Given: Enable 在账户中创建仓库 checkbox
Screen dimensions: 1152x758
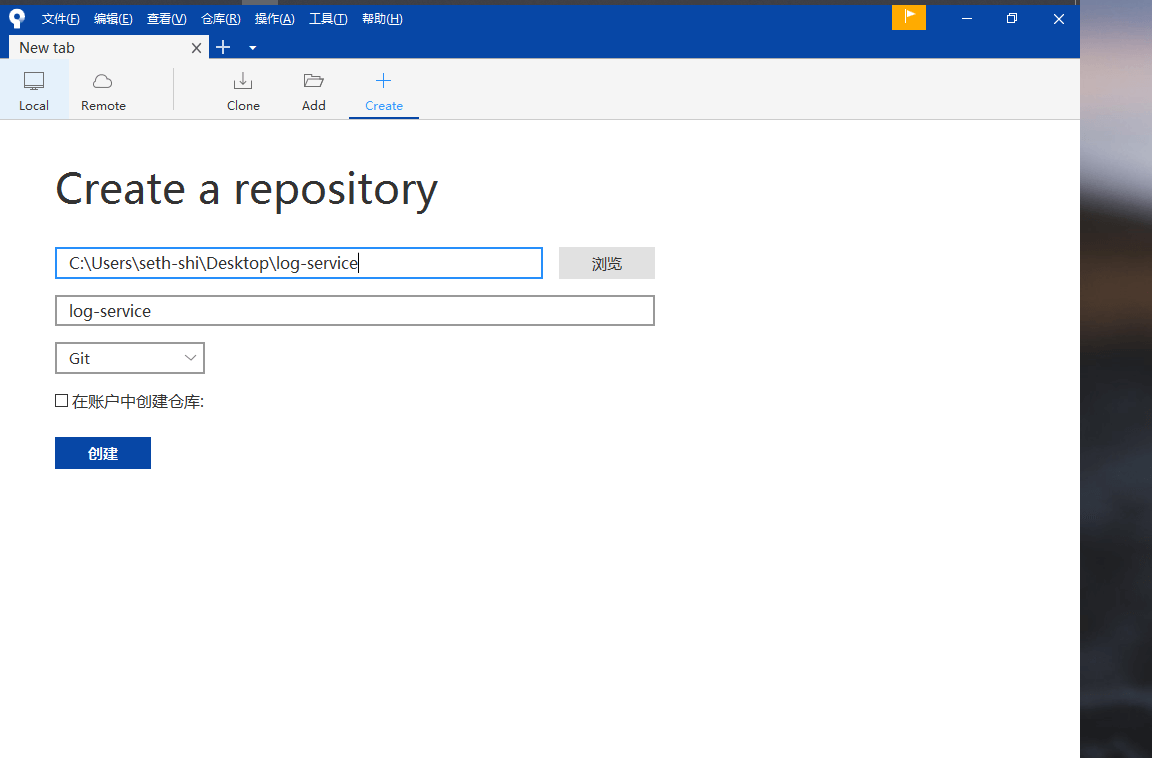Looking at the screenshot, I should point(62,400).
